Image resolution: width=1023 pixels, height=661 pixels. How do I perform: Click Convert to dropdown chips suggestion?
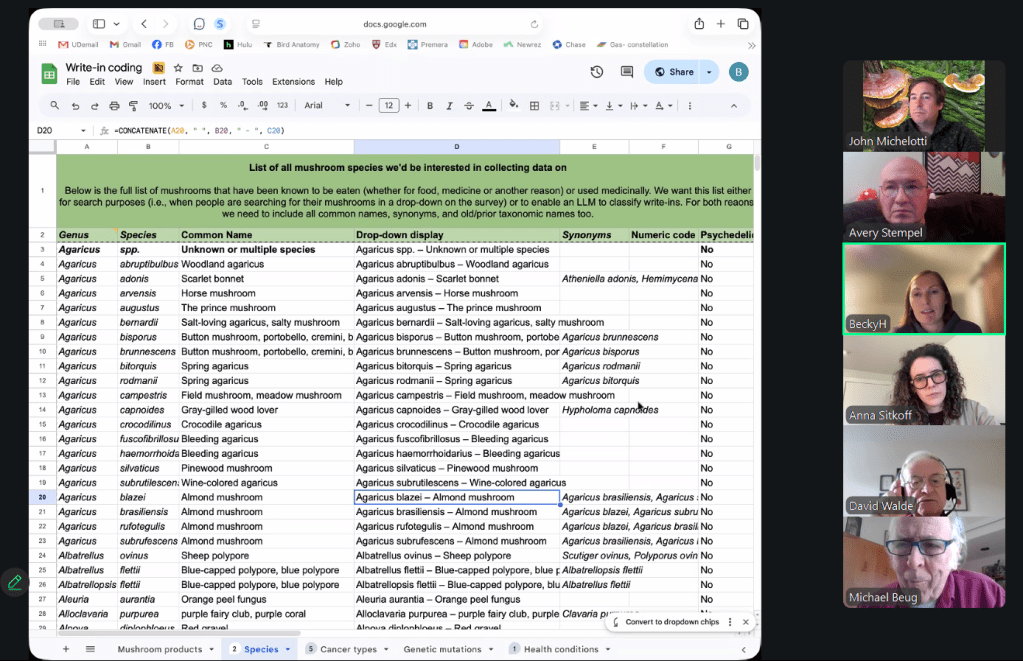(672, 622)
